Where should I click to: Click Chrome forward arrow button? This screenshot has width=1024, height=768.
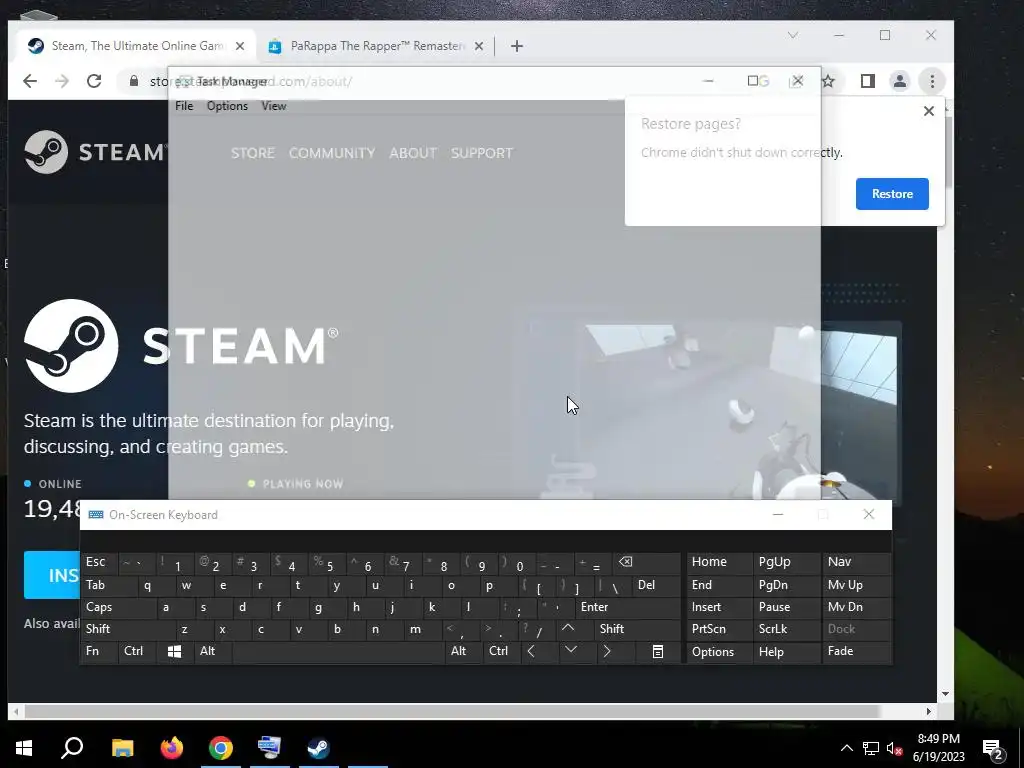(x=62, y=81)
